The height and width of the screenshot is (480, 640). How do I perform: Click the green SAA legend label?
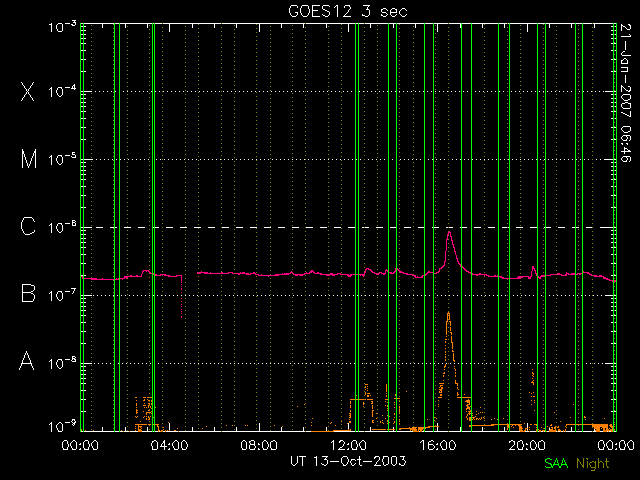coord(556,463)
